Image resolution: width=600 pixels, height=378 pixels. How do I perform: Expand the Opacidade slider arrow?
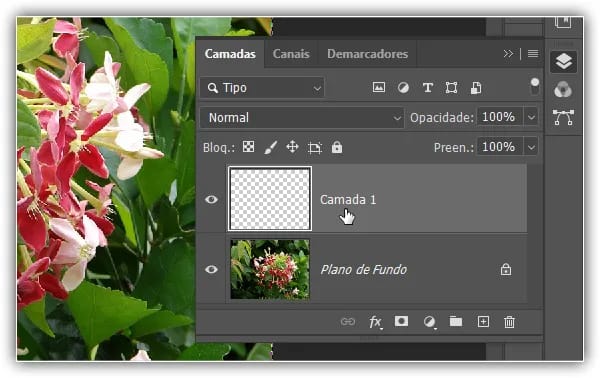[531, 117]
